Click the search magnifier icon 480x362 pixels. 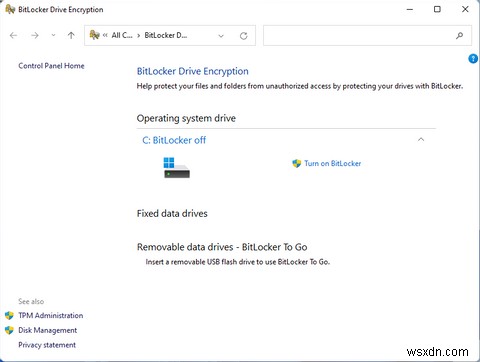click(459, 35)
